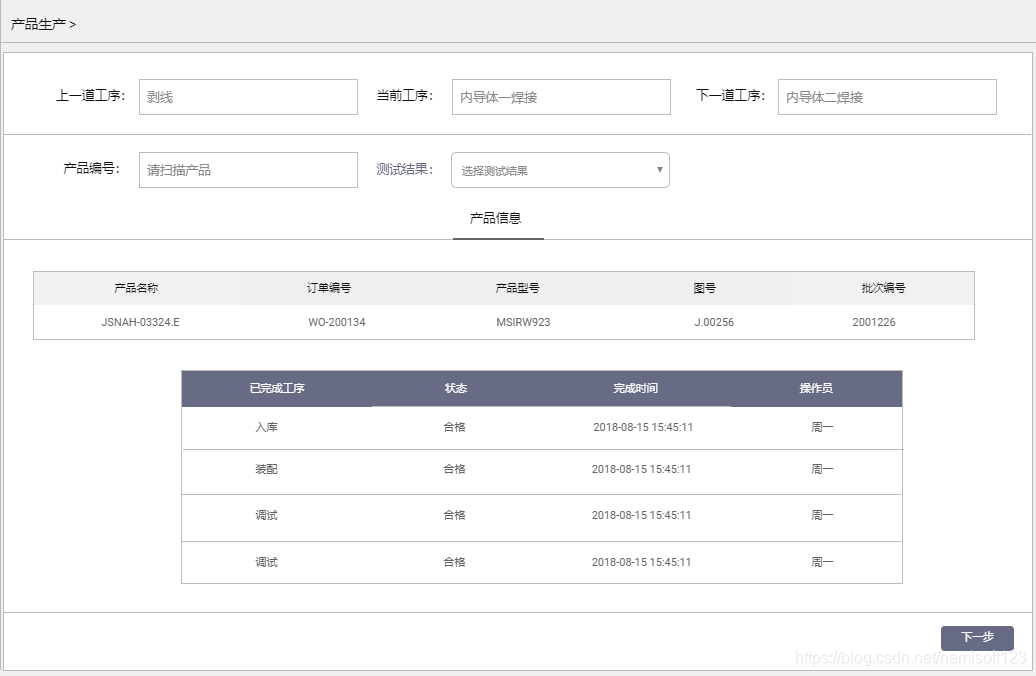The width and height of the screenshot is (1036, 676).
Task: Click the 已完成工序 column header
Action: coord(277,389)
